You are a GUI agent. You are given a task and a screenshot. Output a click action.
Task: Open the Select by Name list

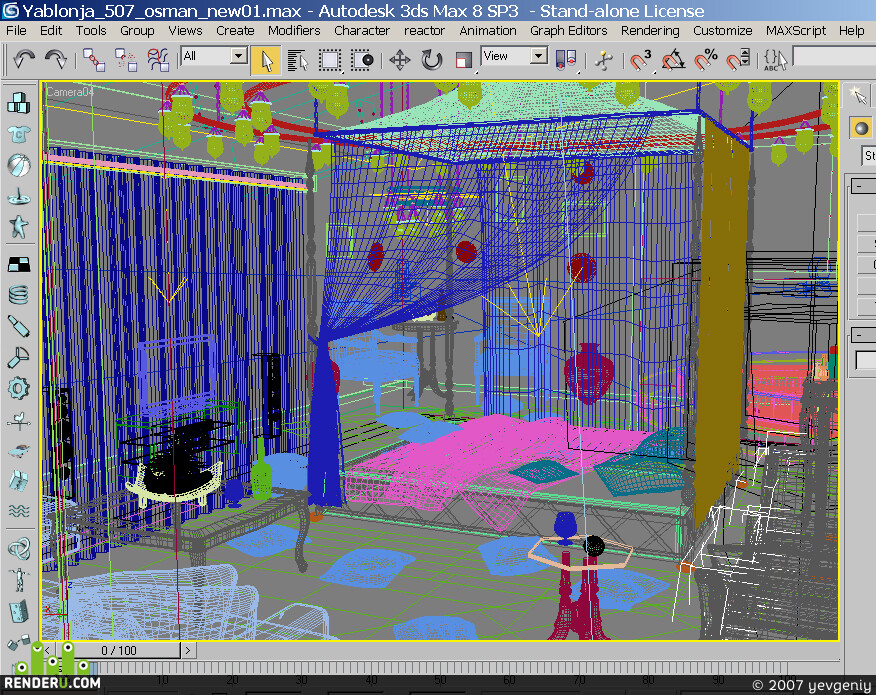[298, 60]
